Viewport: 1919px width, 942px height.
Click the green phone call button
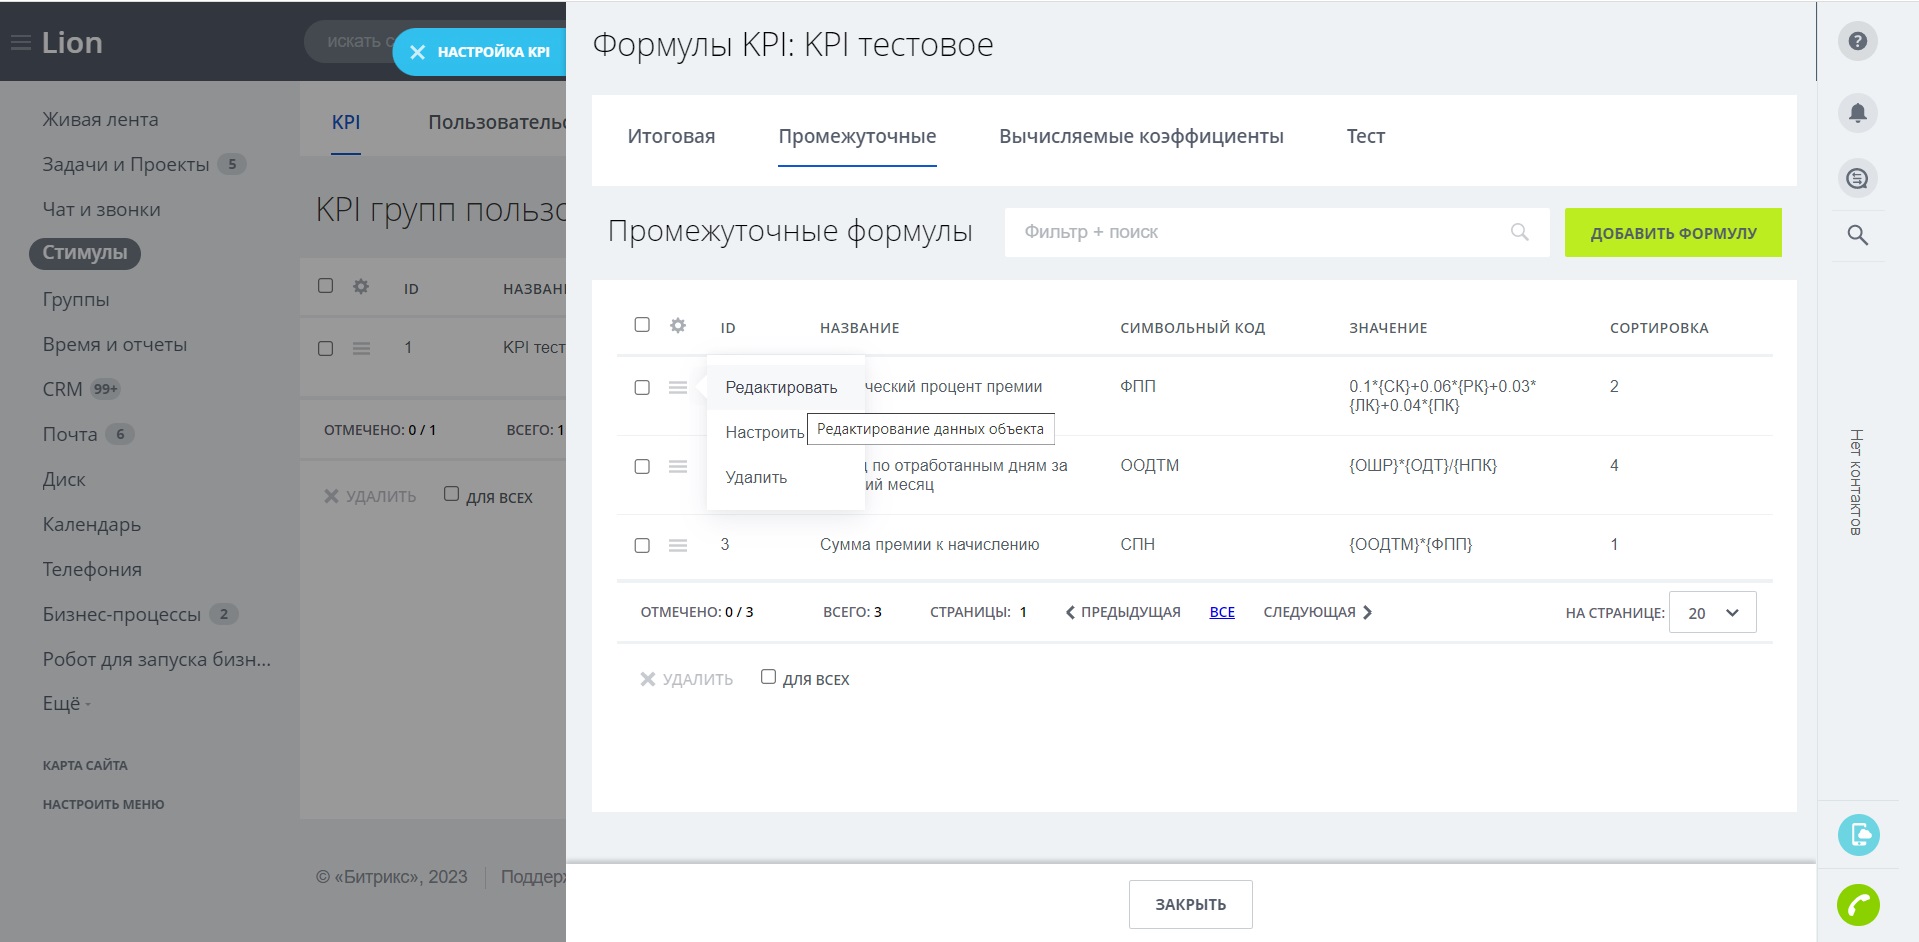tap(1858, 905)
